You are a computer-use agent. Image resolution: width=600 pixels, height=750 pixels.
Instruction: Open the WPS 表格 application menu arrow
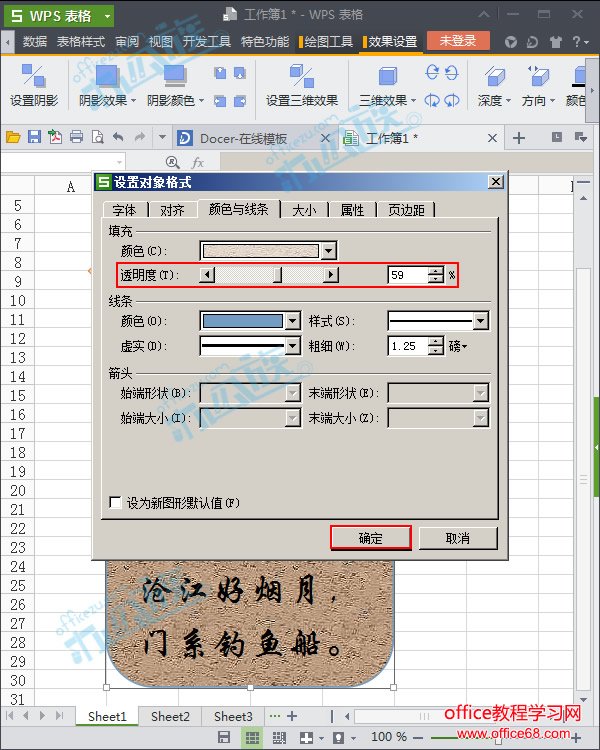click(108, 16)
